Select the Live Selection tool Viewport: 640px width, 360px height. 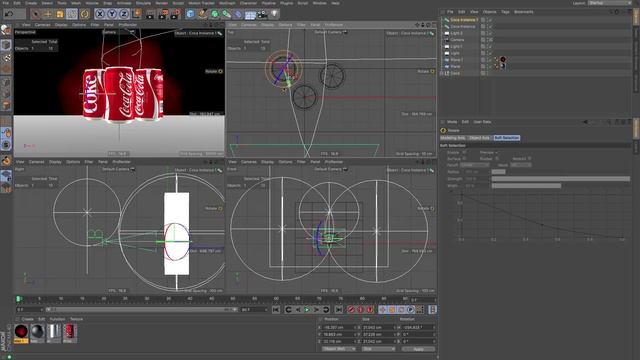click(36, 14)
